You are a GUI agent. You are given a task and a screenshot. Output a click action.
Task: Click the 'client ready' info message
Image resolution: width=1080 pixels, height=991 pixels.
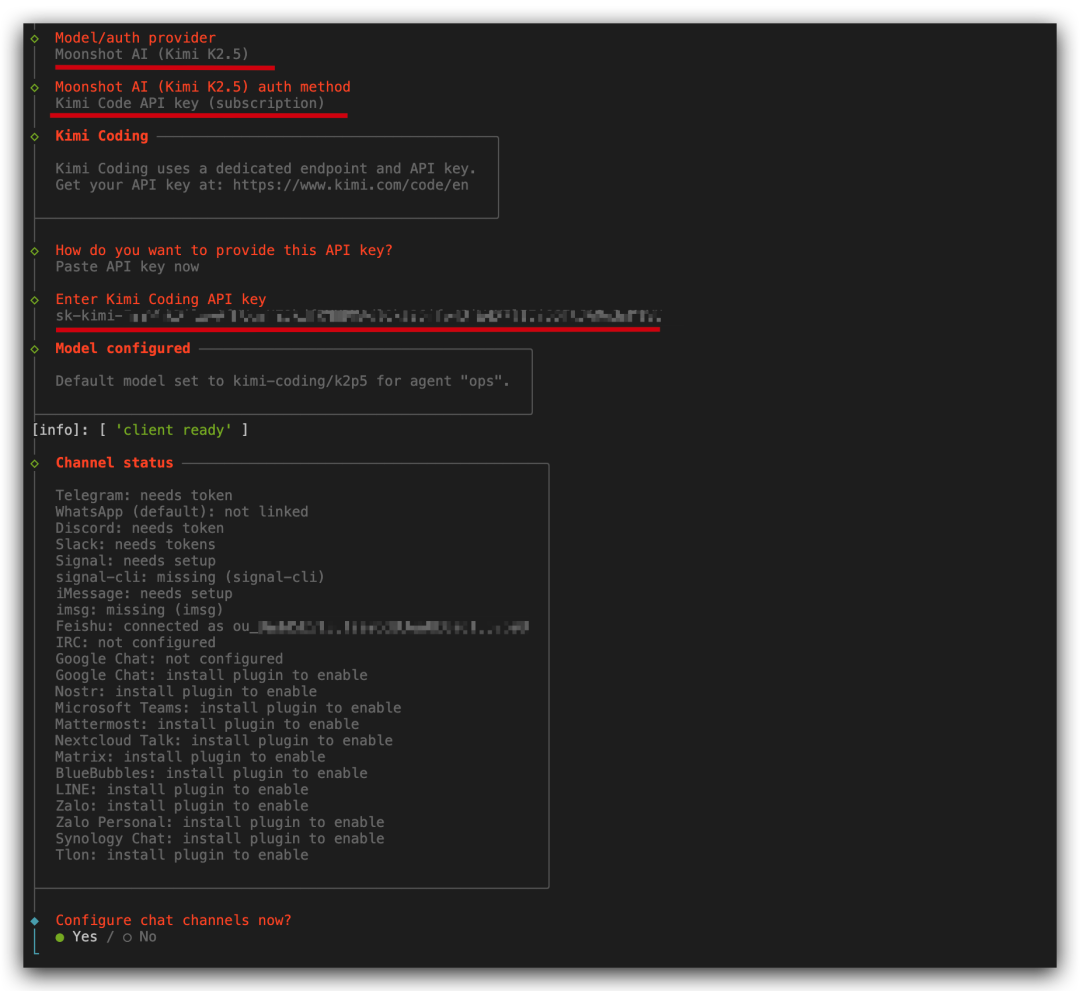[x=170, y=430]
